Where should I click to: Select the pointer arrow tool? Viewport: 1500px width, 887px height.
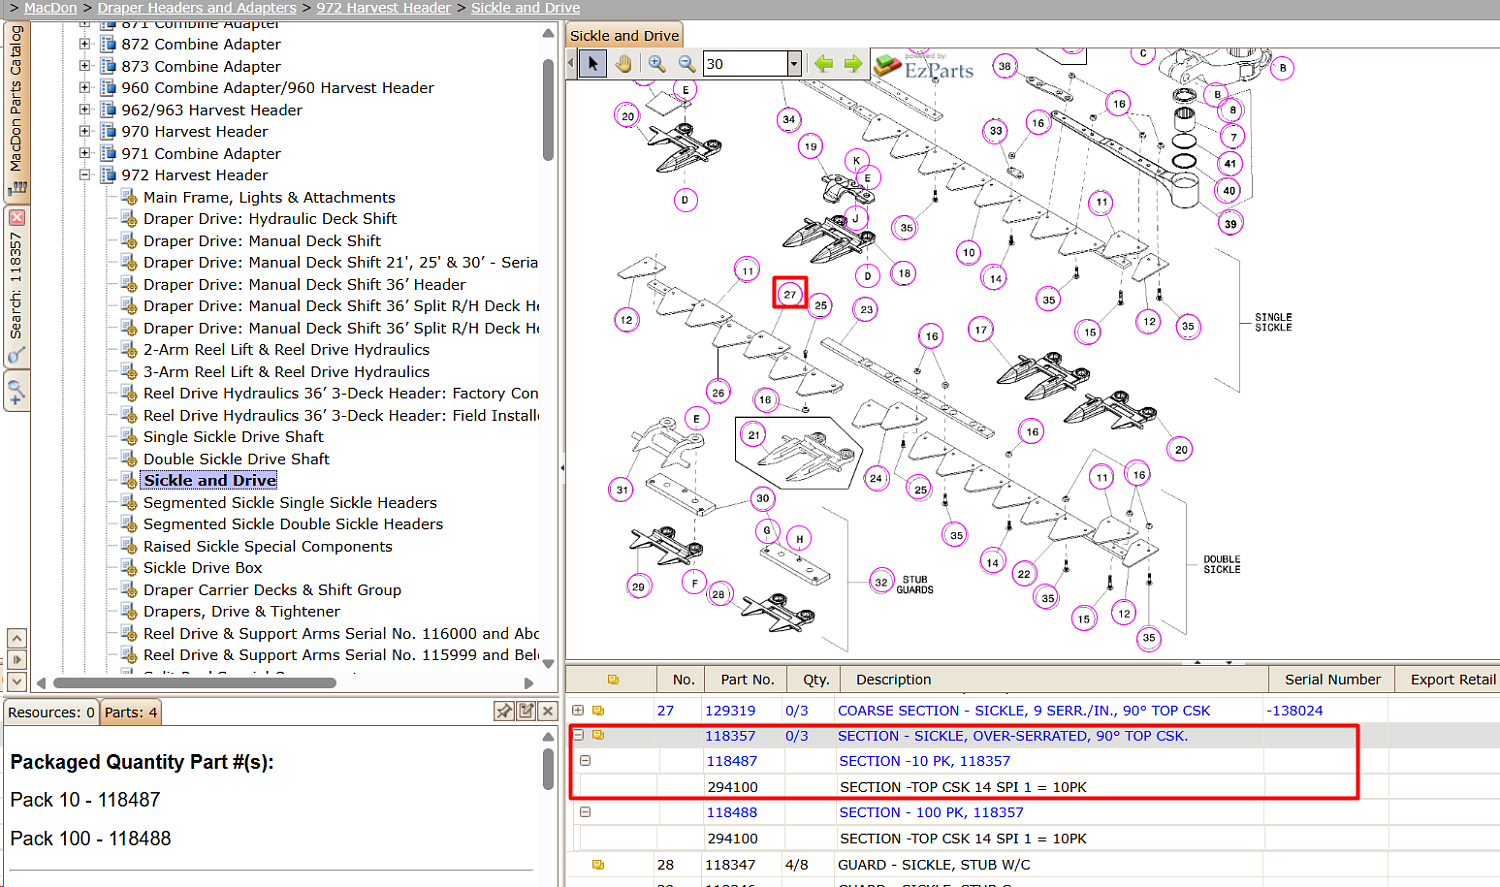pyautogui.click(x=593, y=64)
